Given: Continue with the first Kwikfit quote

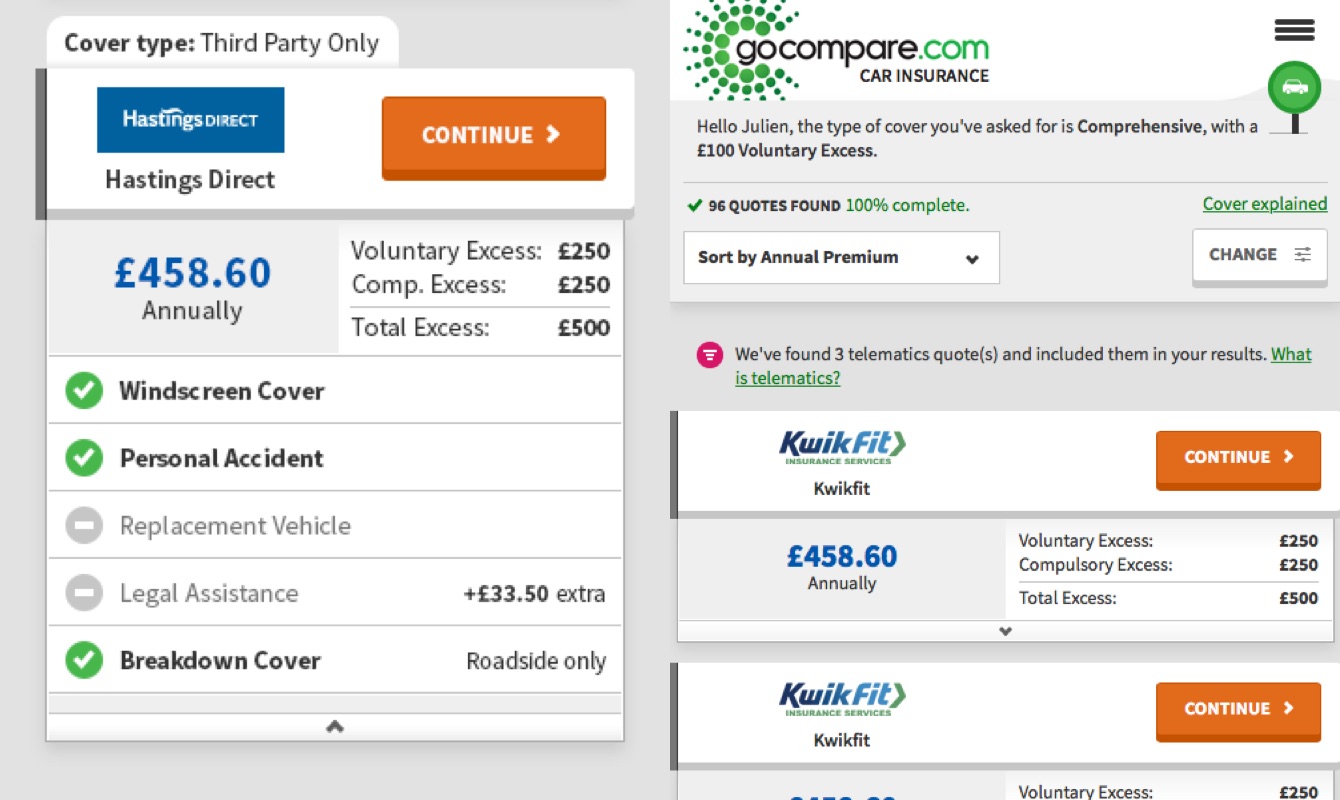Looking at the screenshot, I should [1238, 458].
